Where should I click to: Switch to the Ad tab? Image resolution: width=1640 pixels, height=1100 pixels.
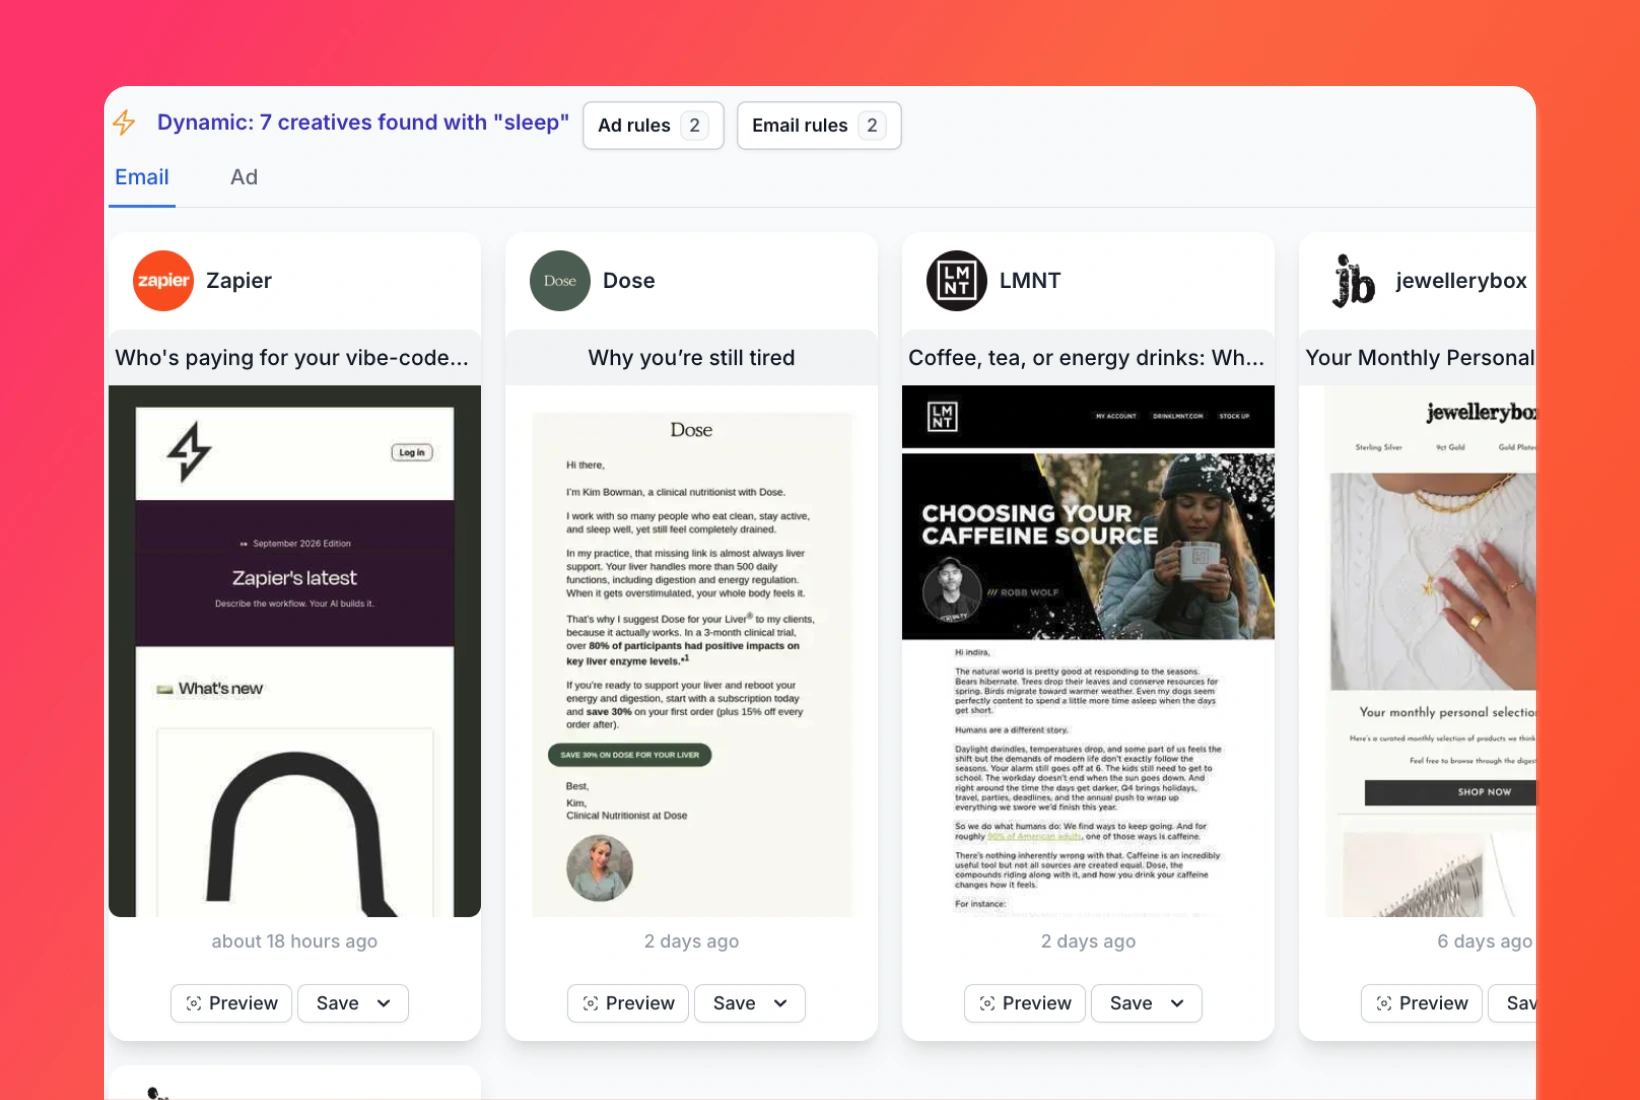pos(244,177)
